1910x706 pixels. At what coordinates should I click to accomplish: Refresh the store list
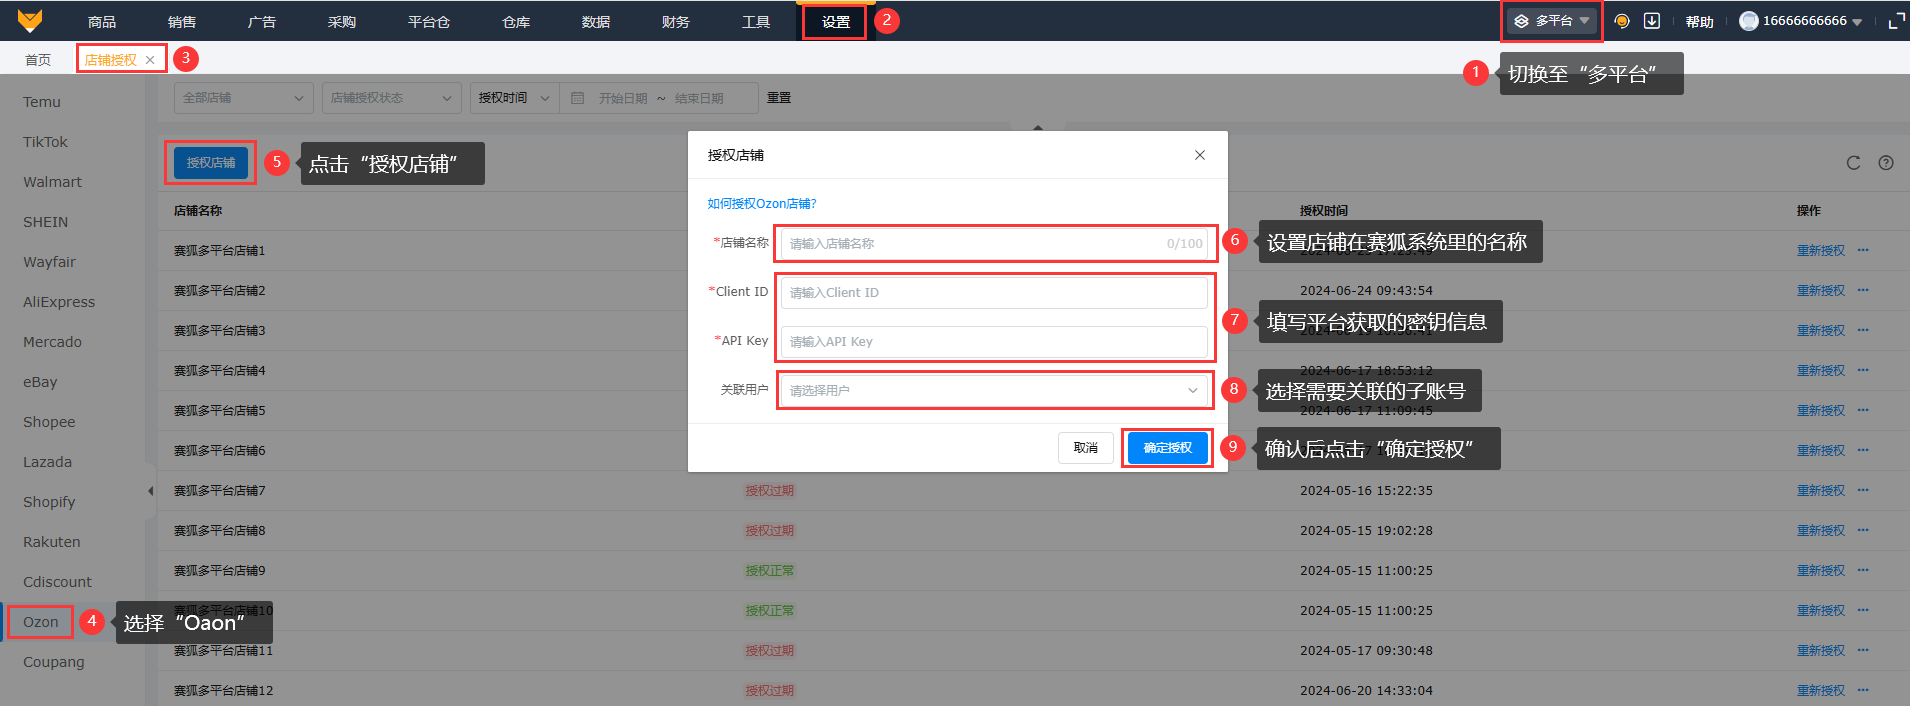tap(1853, 163)
